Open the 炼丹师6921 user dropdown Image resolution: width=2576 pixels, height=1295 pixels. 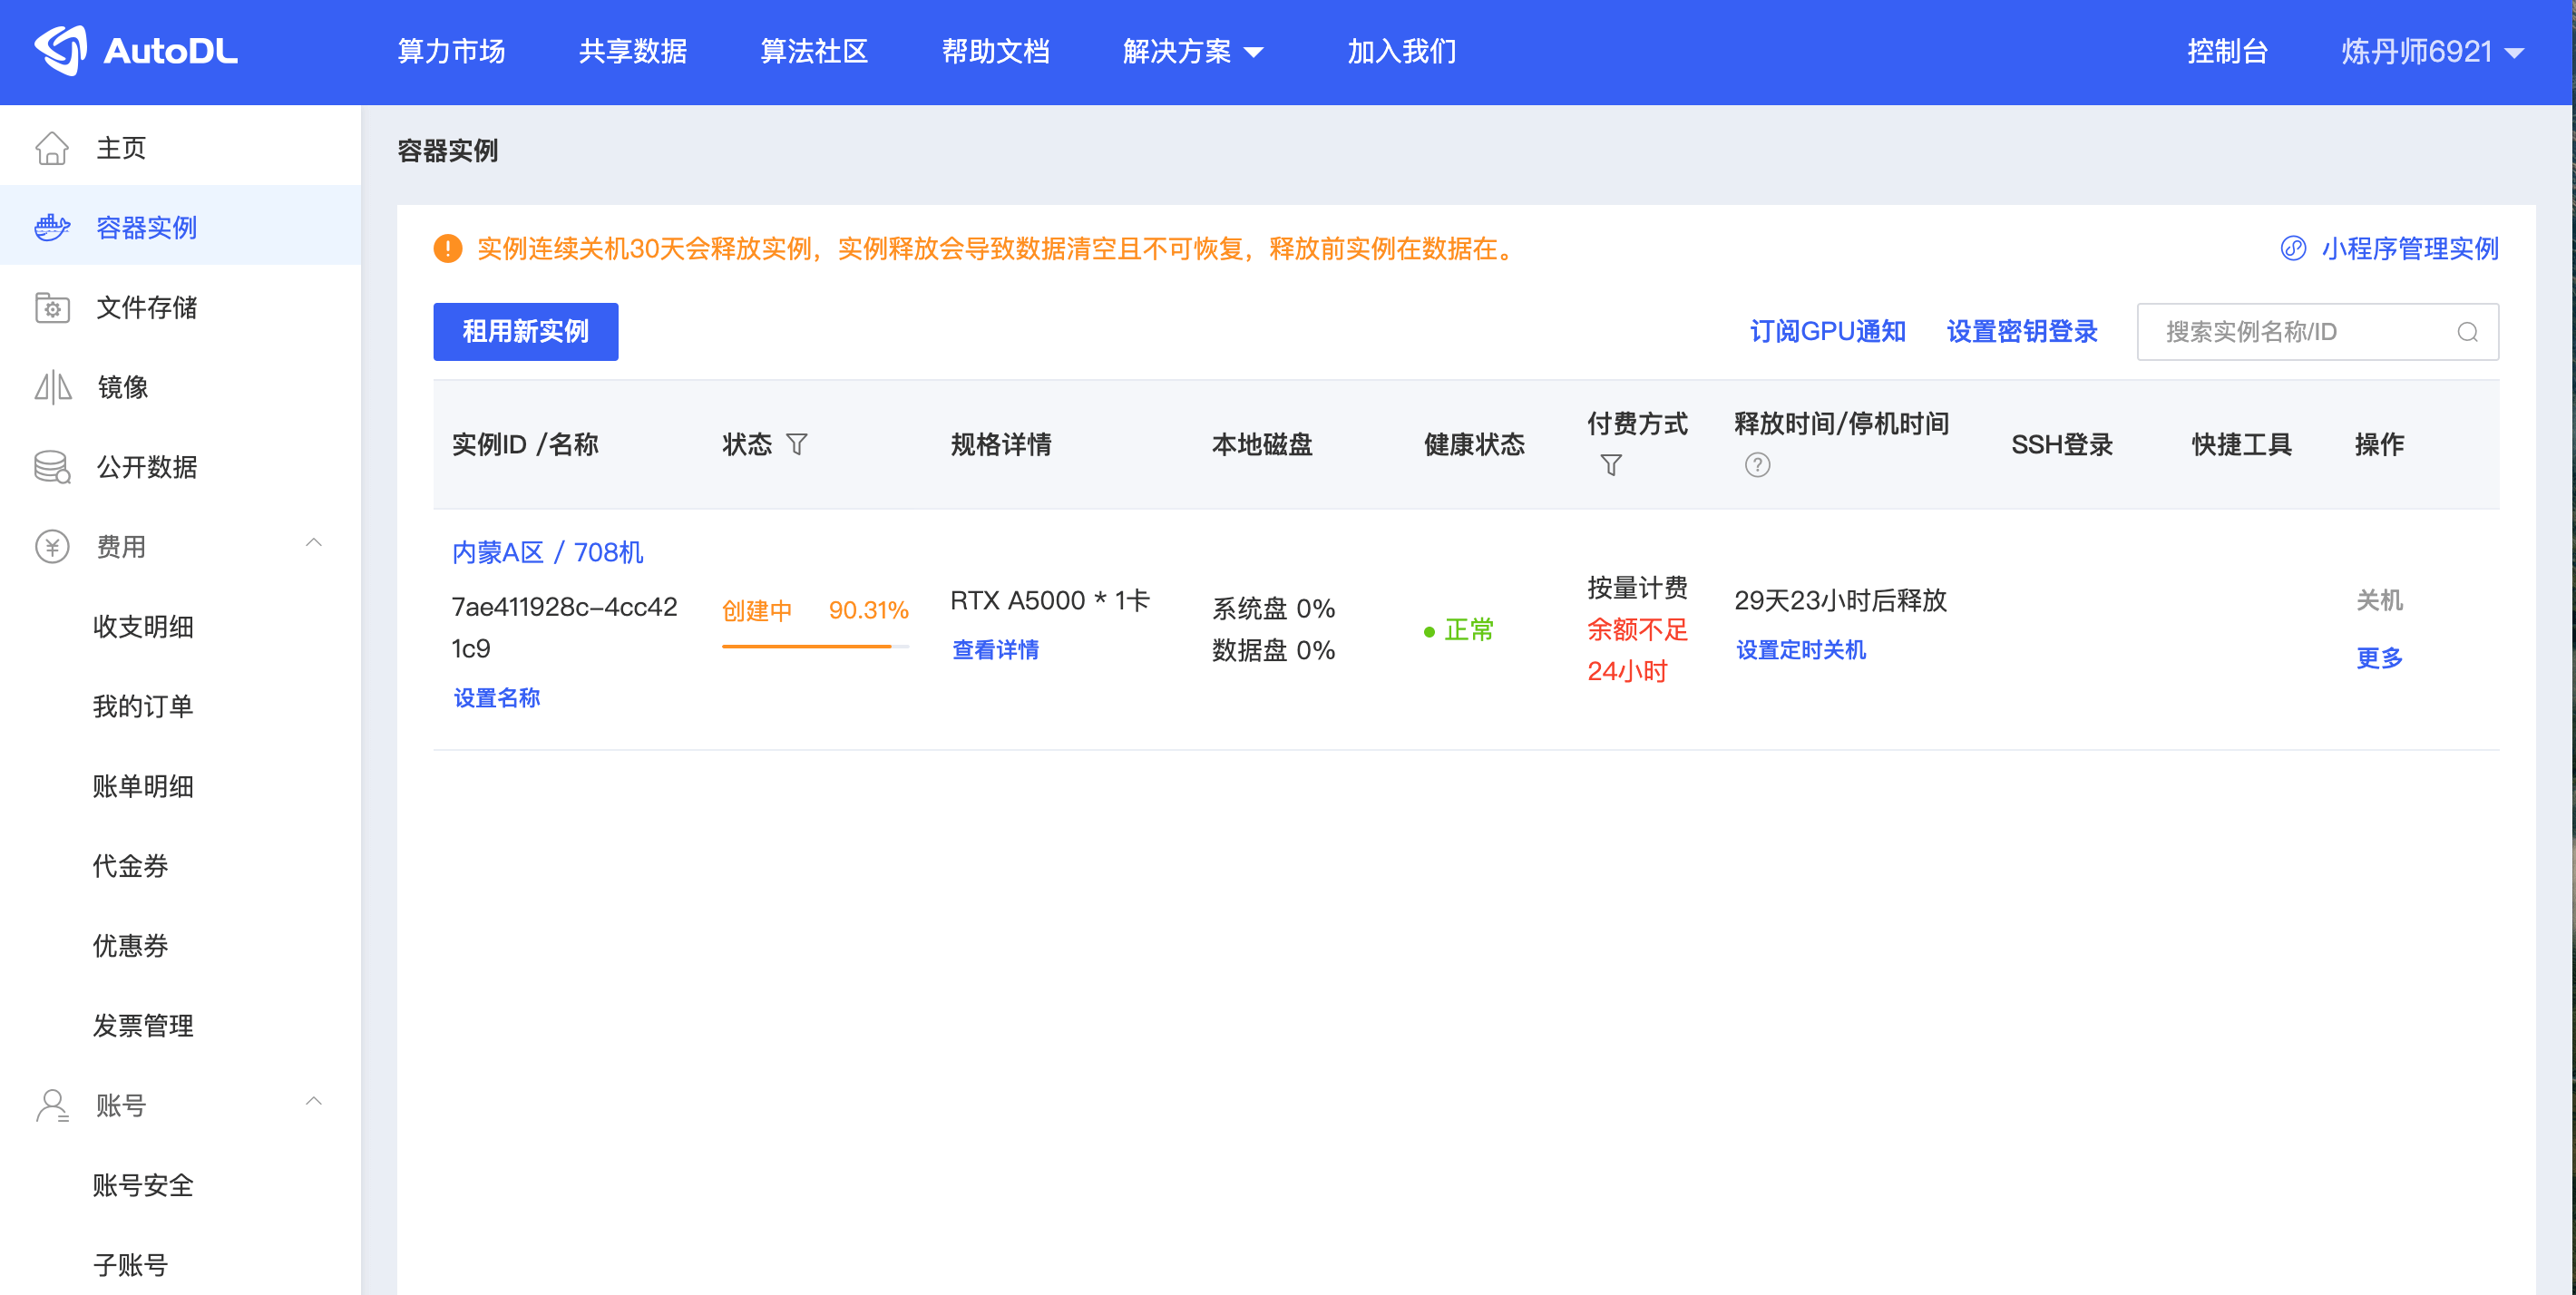(x=2431, y=52)
